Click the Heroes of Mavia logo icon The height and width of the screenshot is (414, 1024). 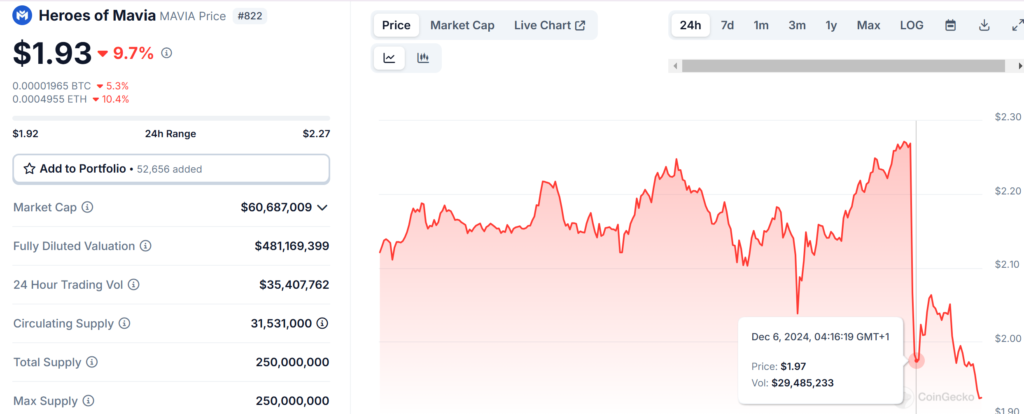pos(22,16)
